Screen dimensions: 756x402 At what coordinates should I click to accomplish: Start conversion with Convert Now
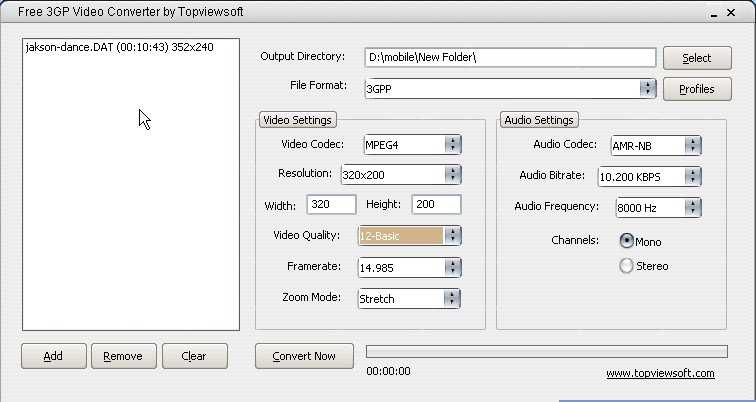304,356
